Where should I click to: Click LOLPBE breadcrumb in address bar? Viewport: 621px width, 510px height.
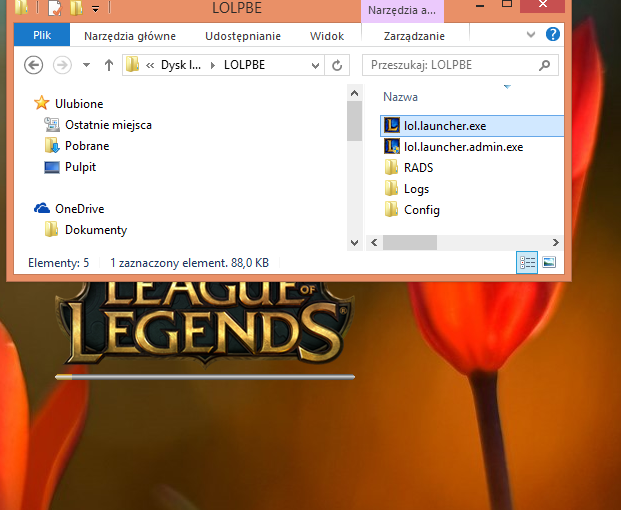coord(244,65)
